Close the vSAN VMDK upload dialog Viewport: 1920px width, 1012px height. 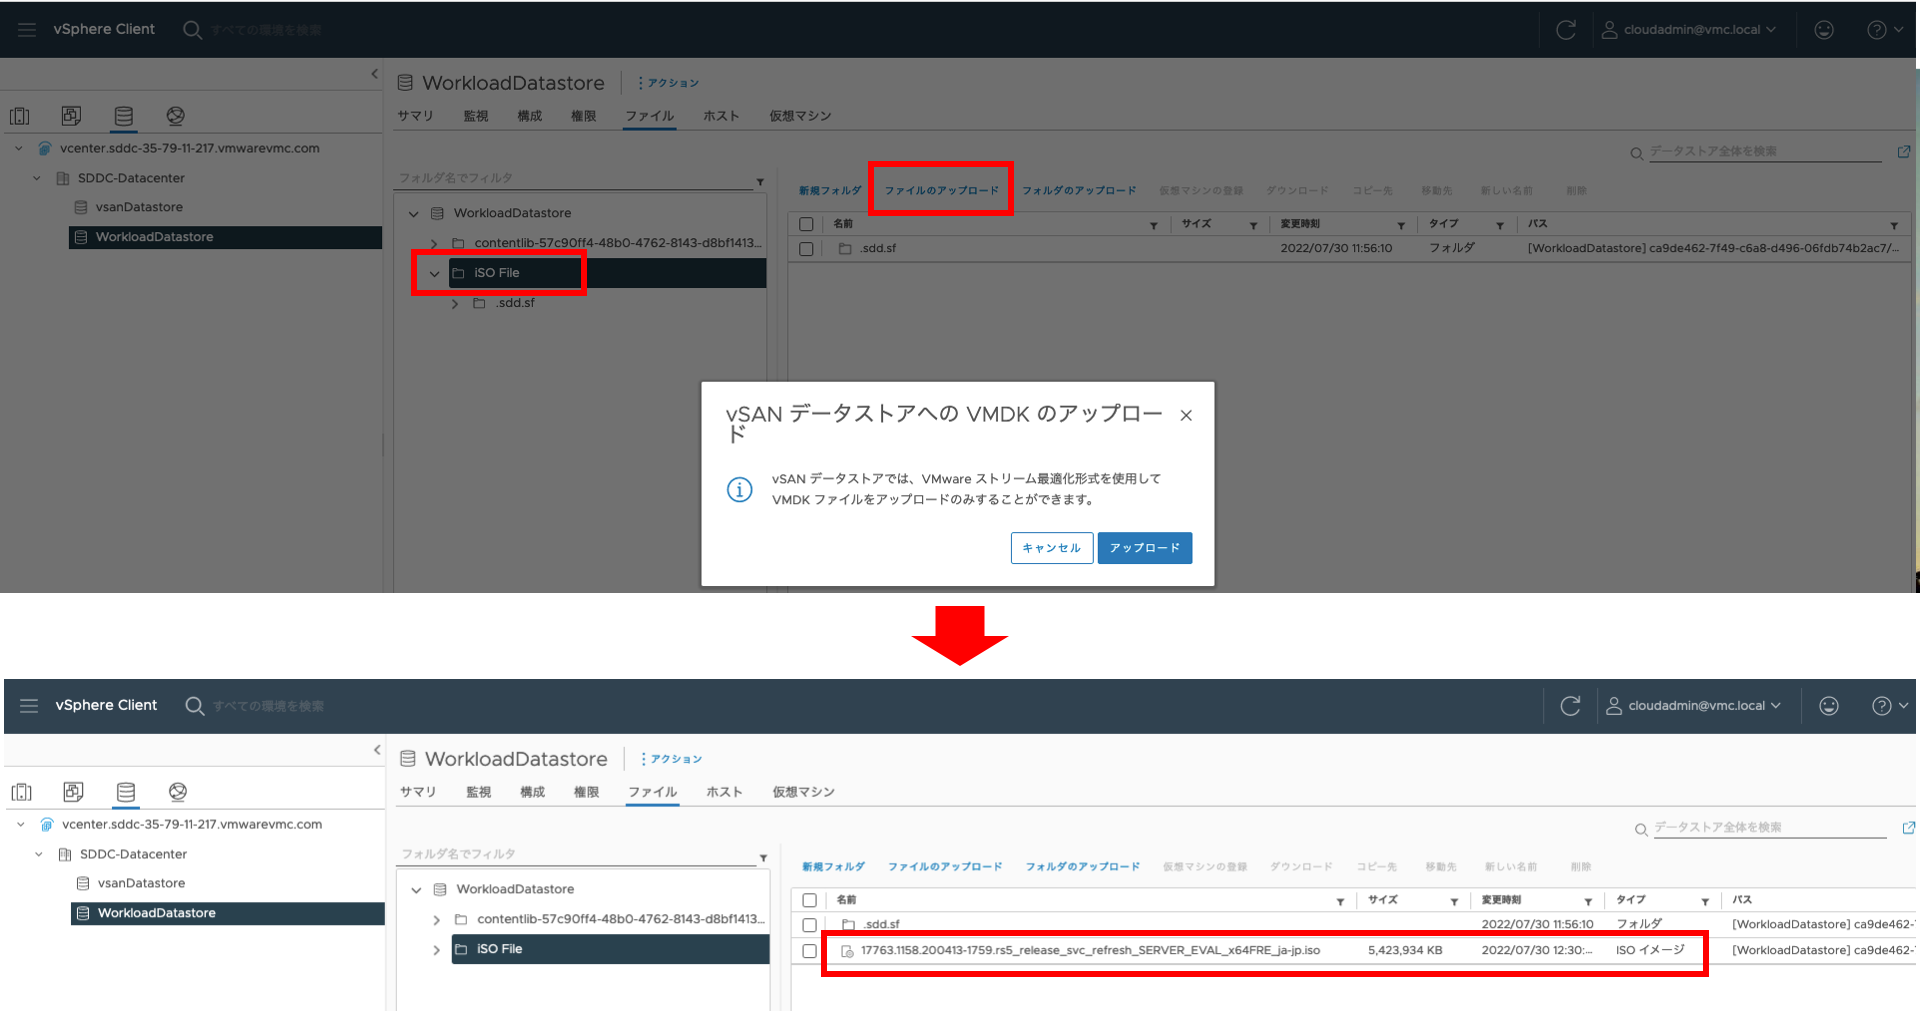1186,415
